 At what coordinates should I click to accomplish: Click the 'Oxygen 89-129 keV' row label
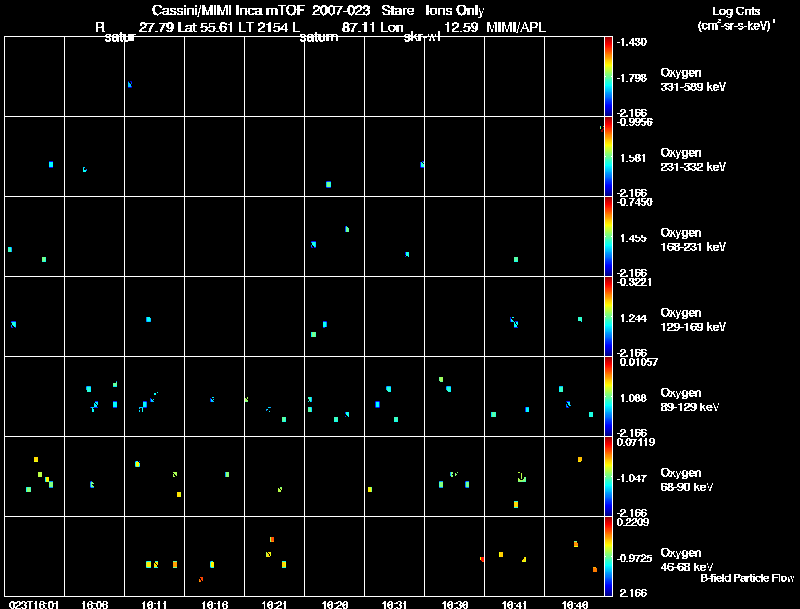[690, 400]
